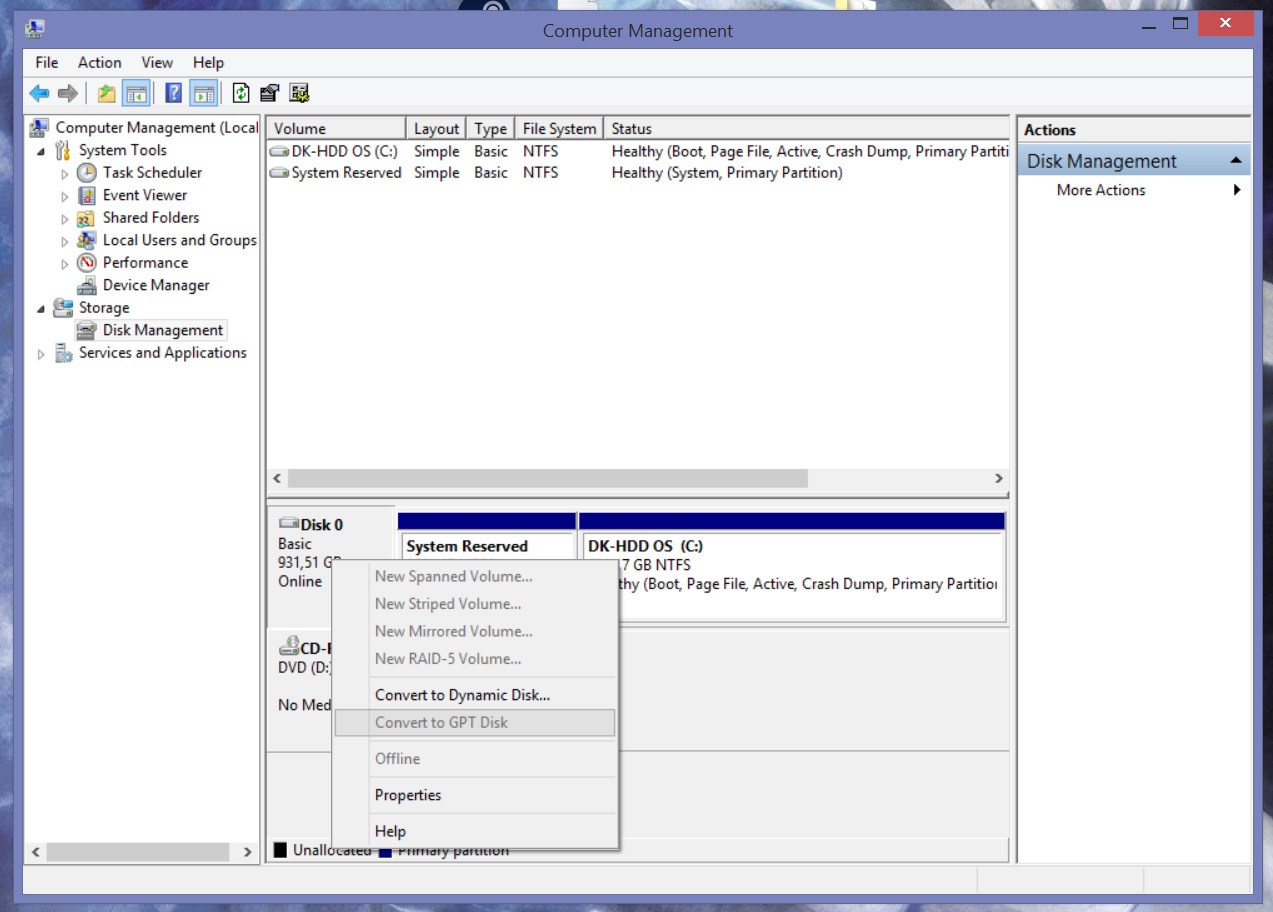This screenshot has height=912, width=1273.
Task: Click the up one level folder icon
Action: [106, 94]
